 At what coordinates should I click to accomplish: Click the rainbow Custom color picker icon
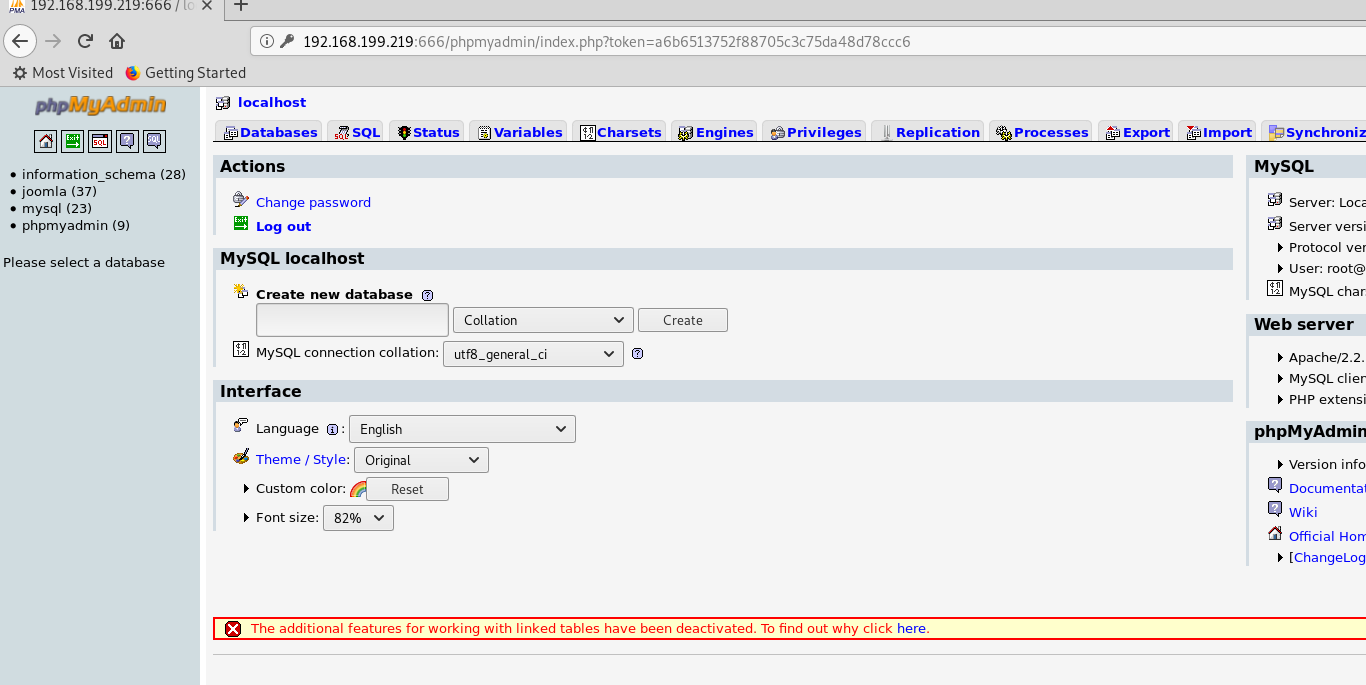(x=358, y=489)
